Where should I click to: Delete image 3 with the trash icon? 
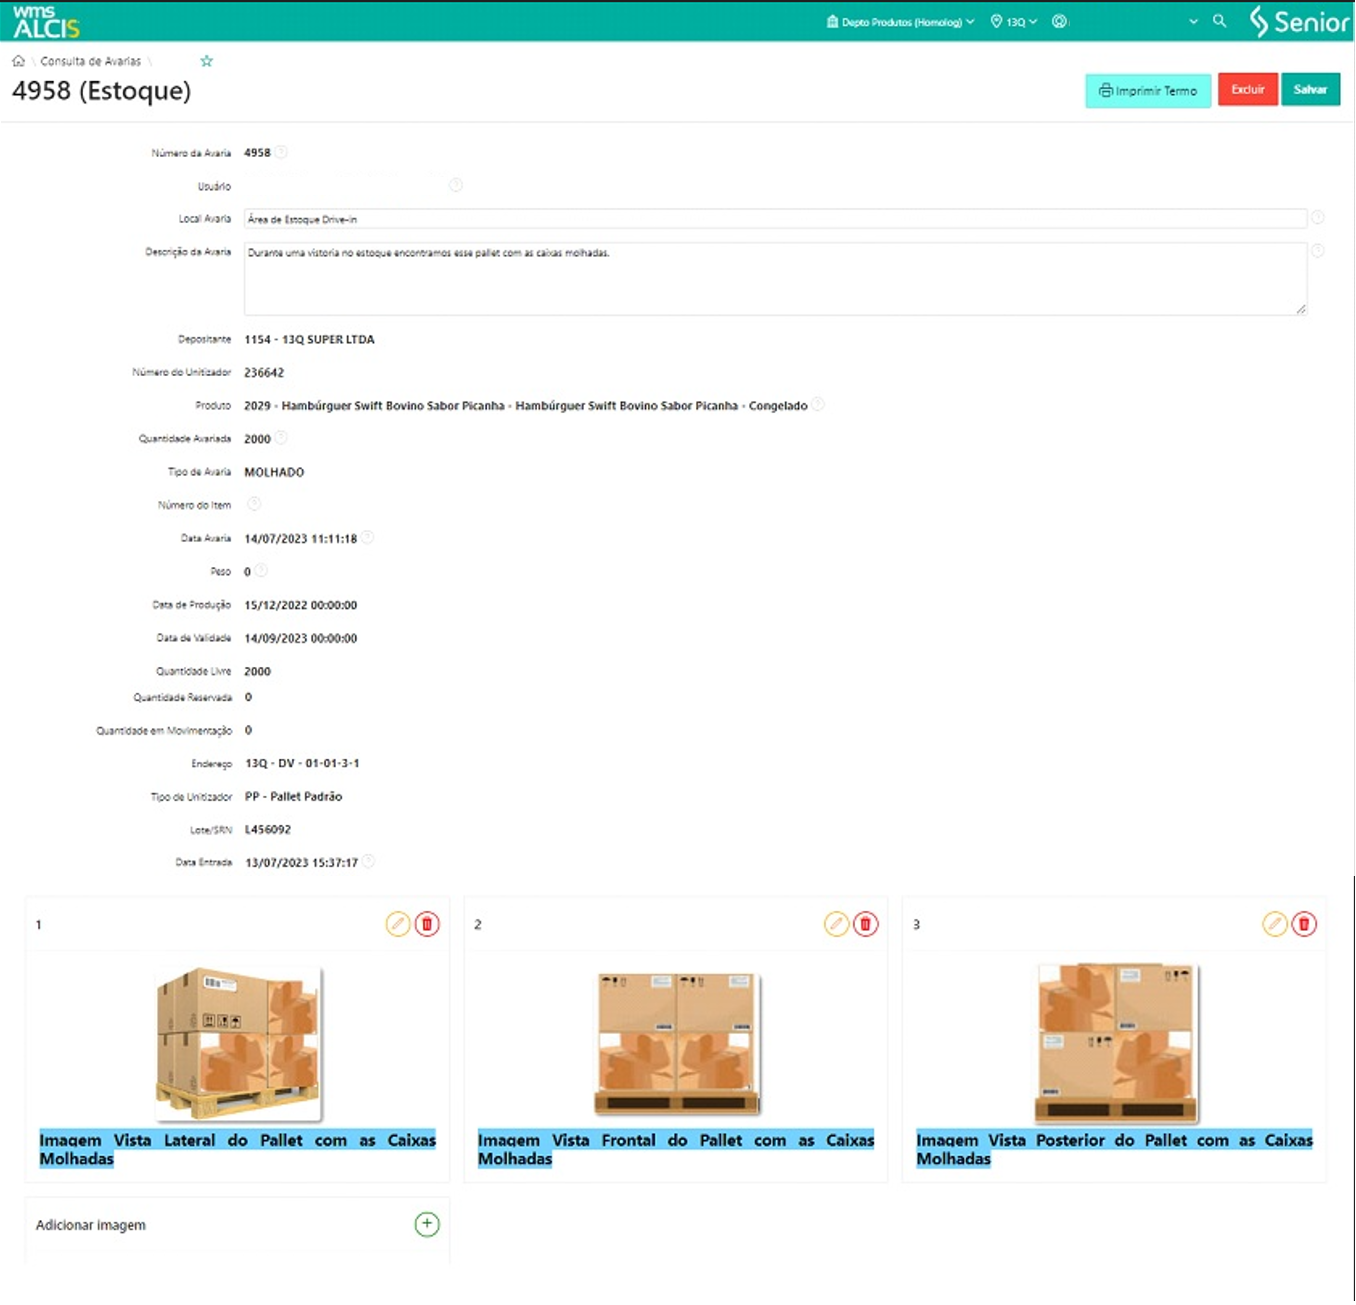coord(1304,924)
